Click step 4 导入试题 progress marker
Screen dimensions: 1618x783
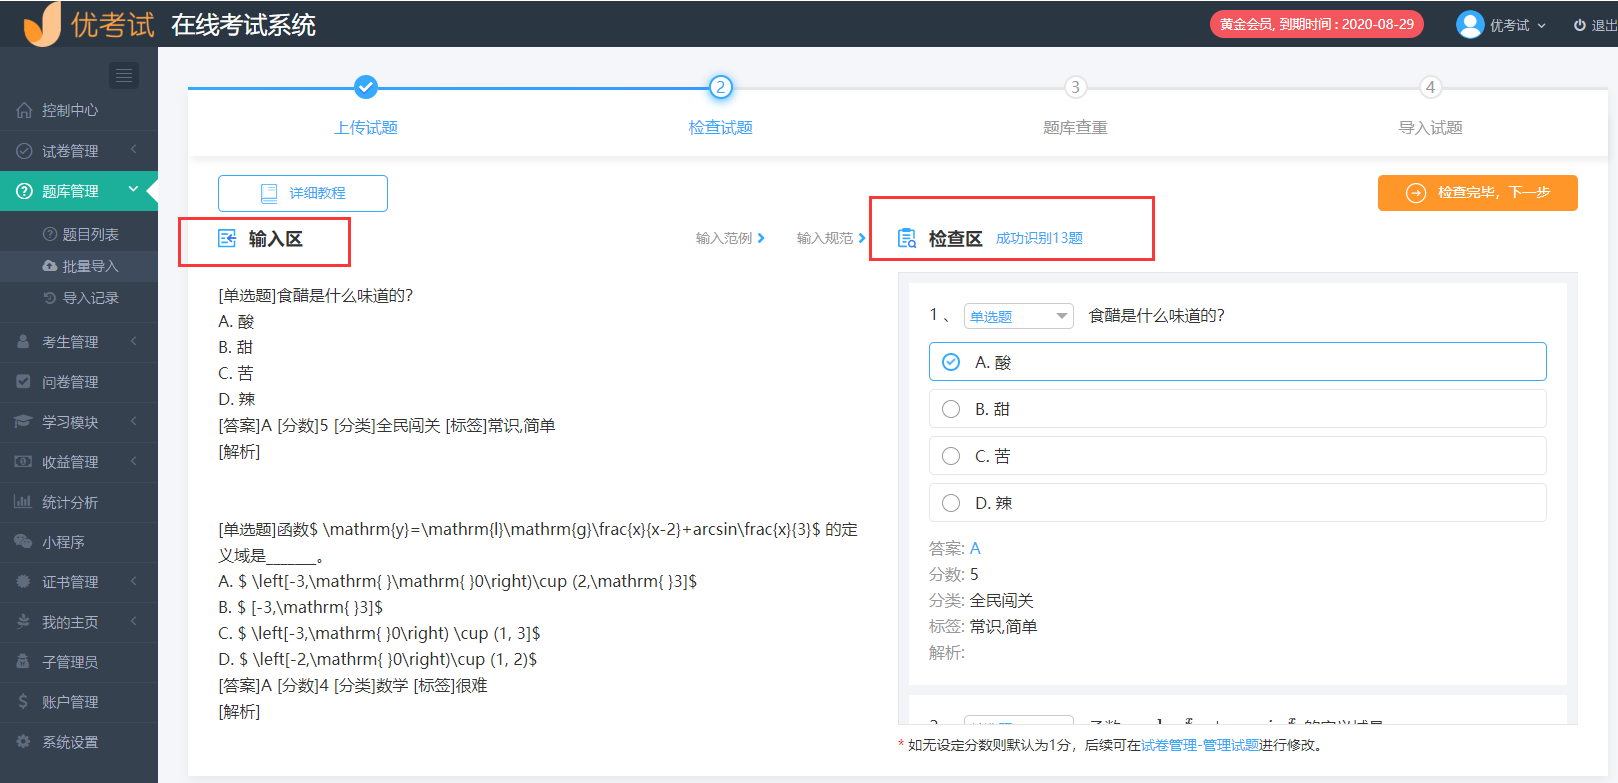[x=1430, y=87]
